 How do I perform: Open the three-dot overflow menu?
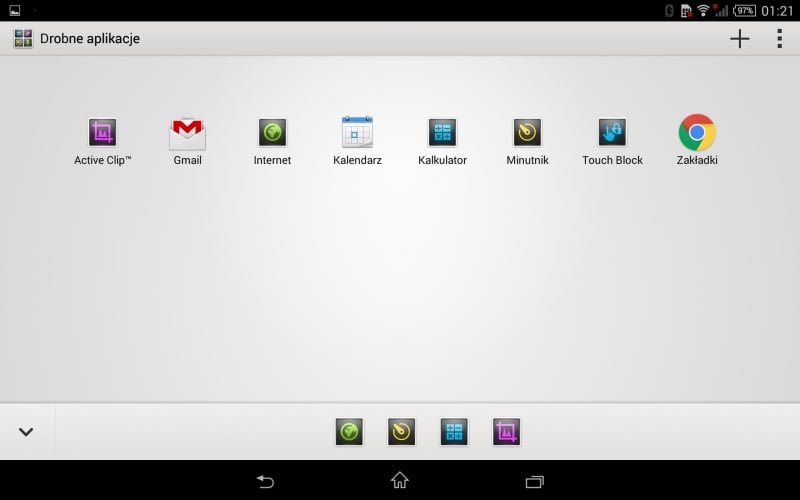point(779,38)
